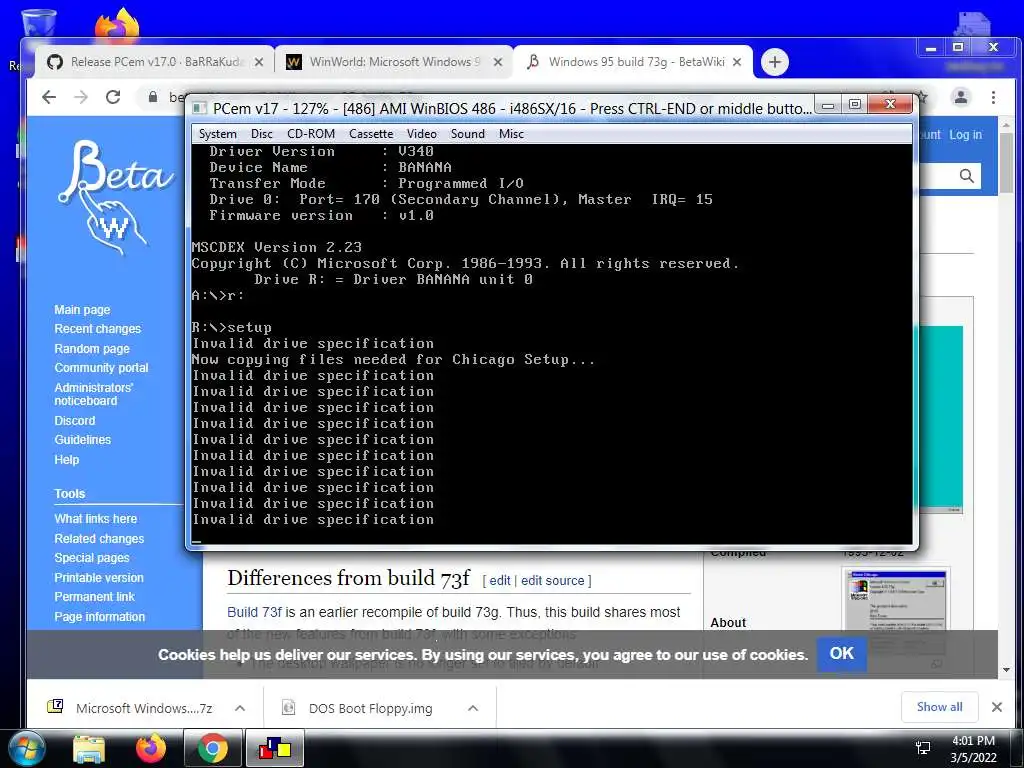Go back in Chrome browser
1024x768 pixels.
pyautogui.click(x=49, y=97)
